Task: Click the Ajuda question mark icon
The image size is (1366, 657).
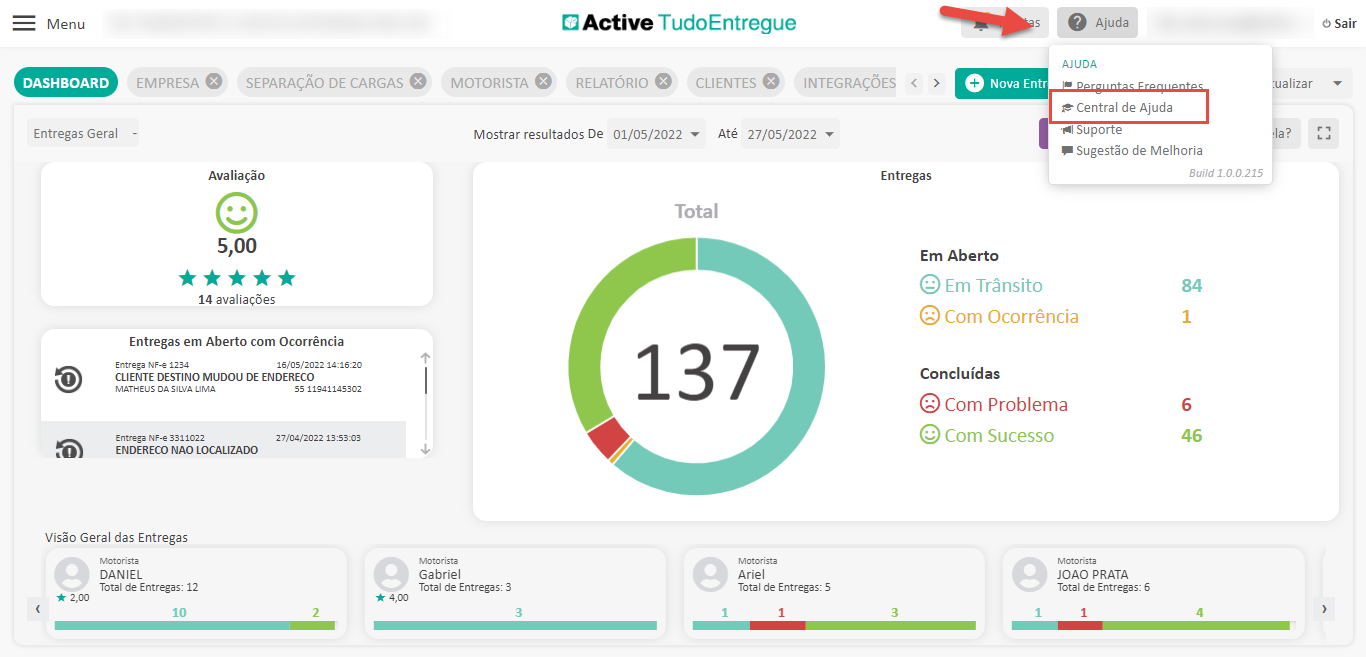Action: (x=1077, y=22)
